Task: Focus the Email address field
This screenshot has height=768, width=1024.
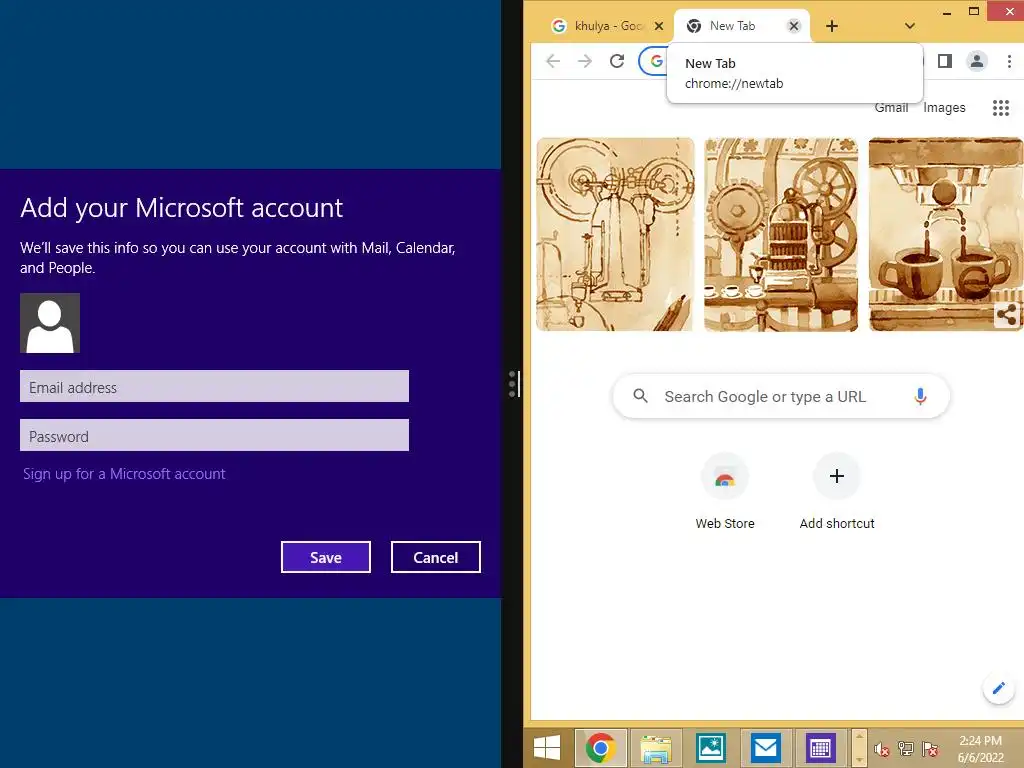Action: [x=214, y=387]
